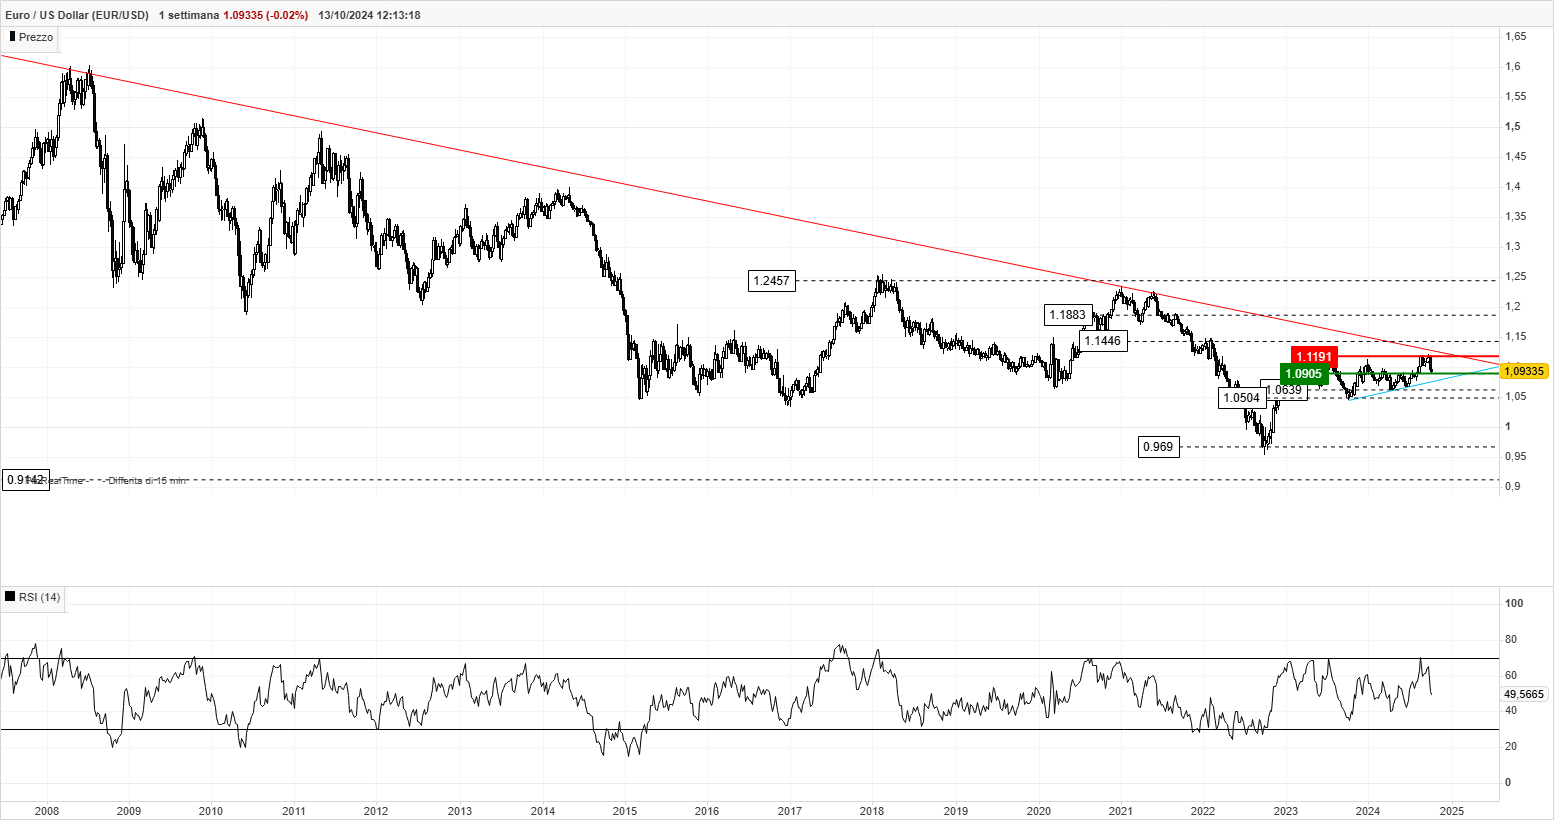Screen dimensions: 1554x820
Task: Click the 2008 year on time axis
Action: coord(47,811)
